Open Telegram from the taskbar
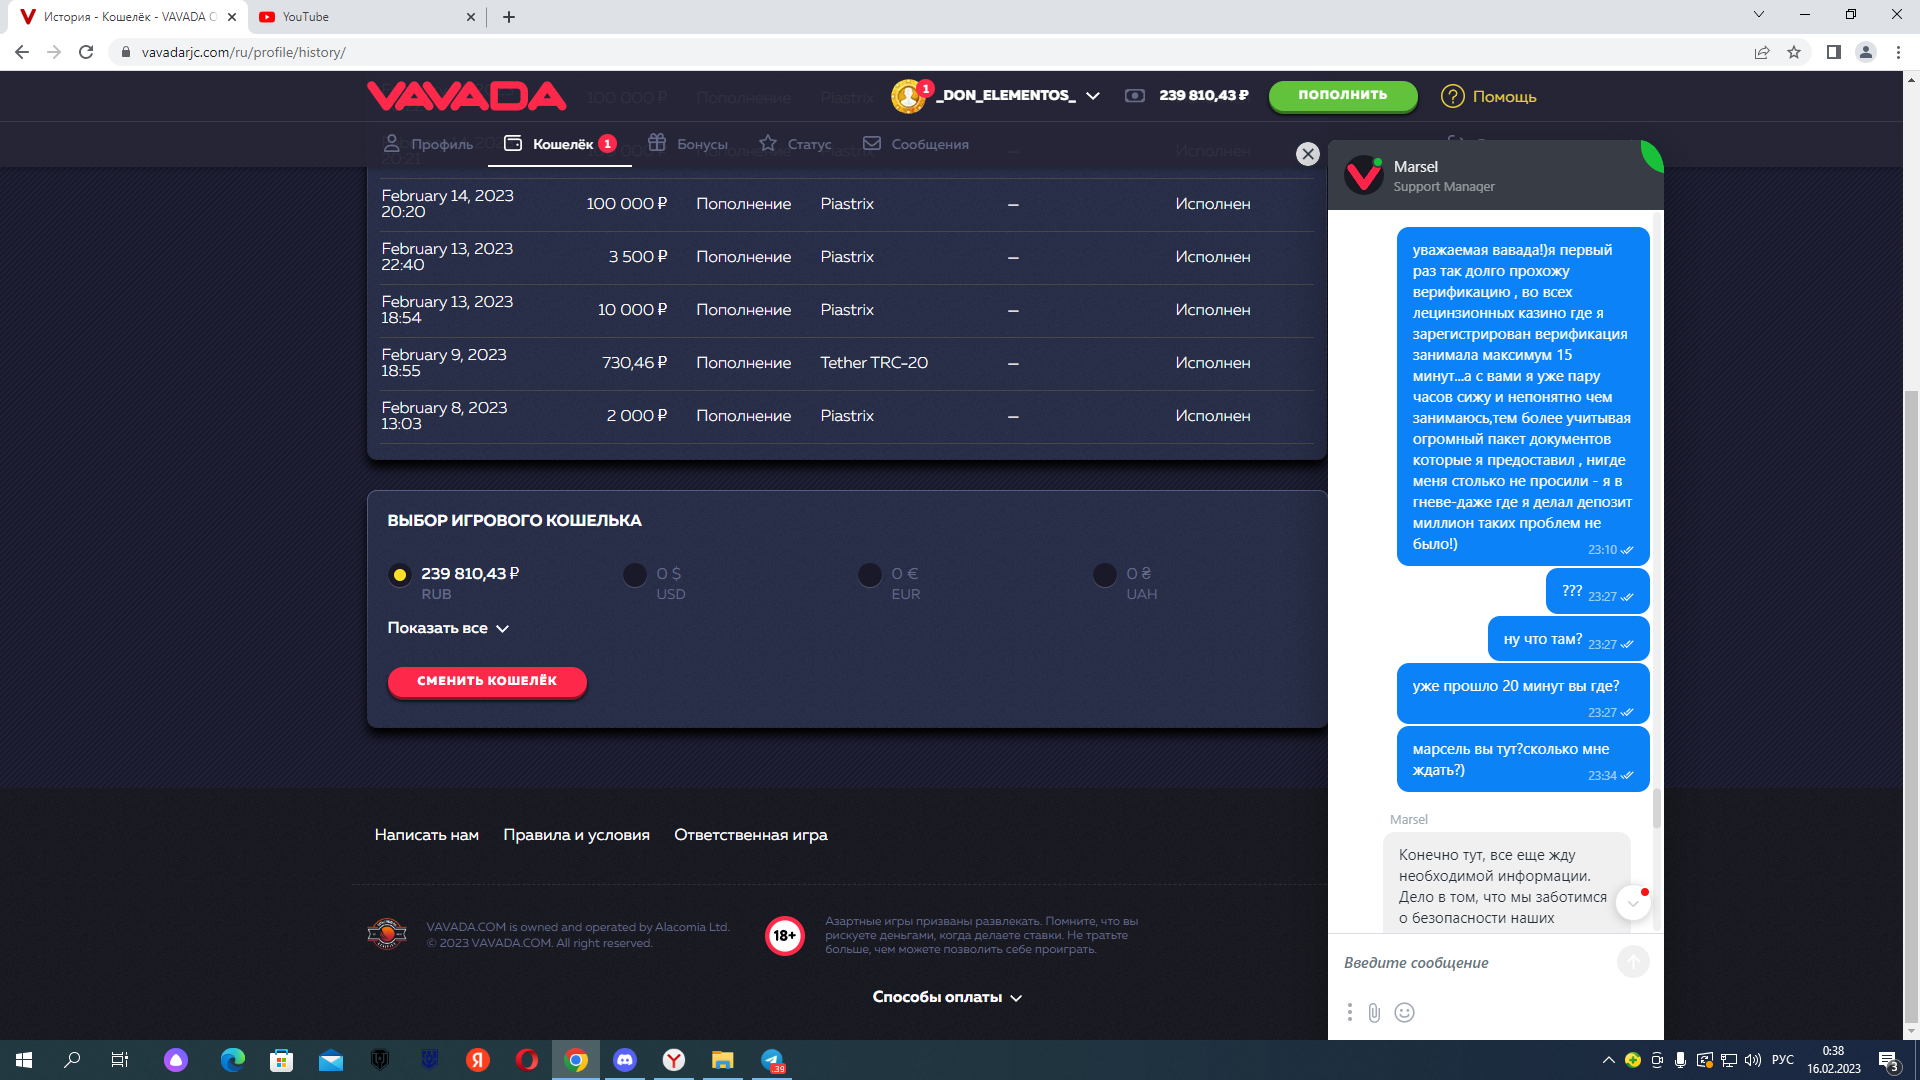Image resolution: width=1920 pixels, height=1080 pixels. click(x=773, y=1060)
